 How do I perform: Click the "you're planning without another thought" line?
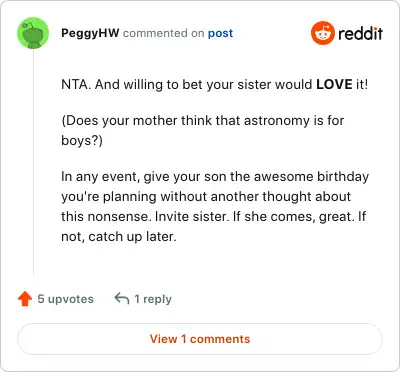[x=206, y=196]
